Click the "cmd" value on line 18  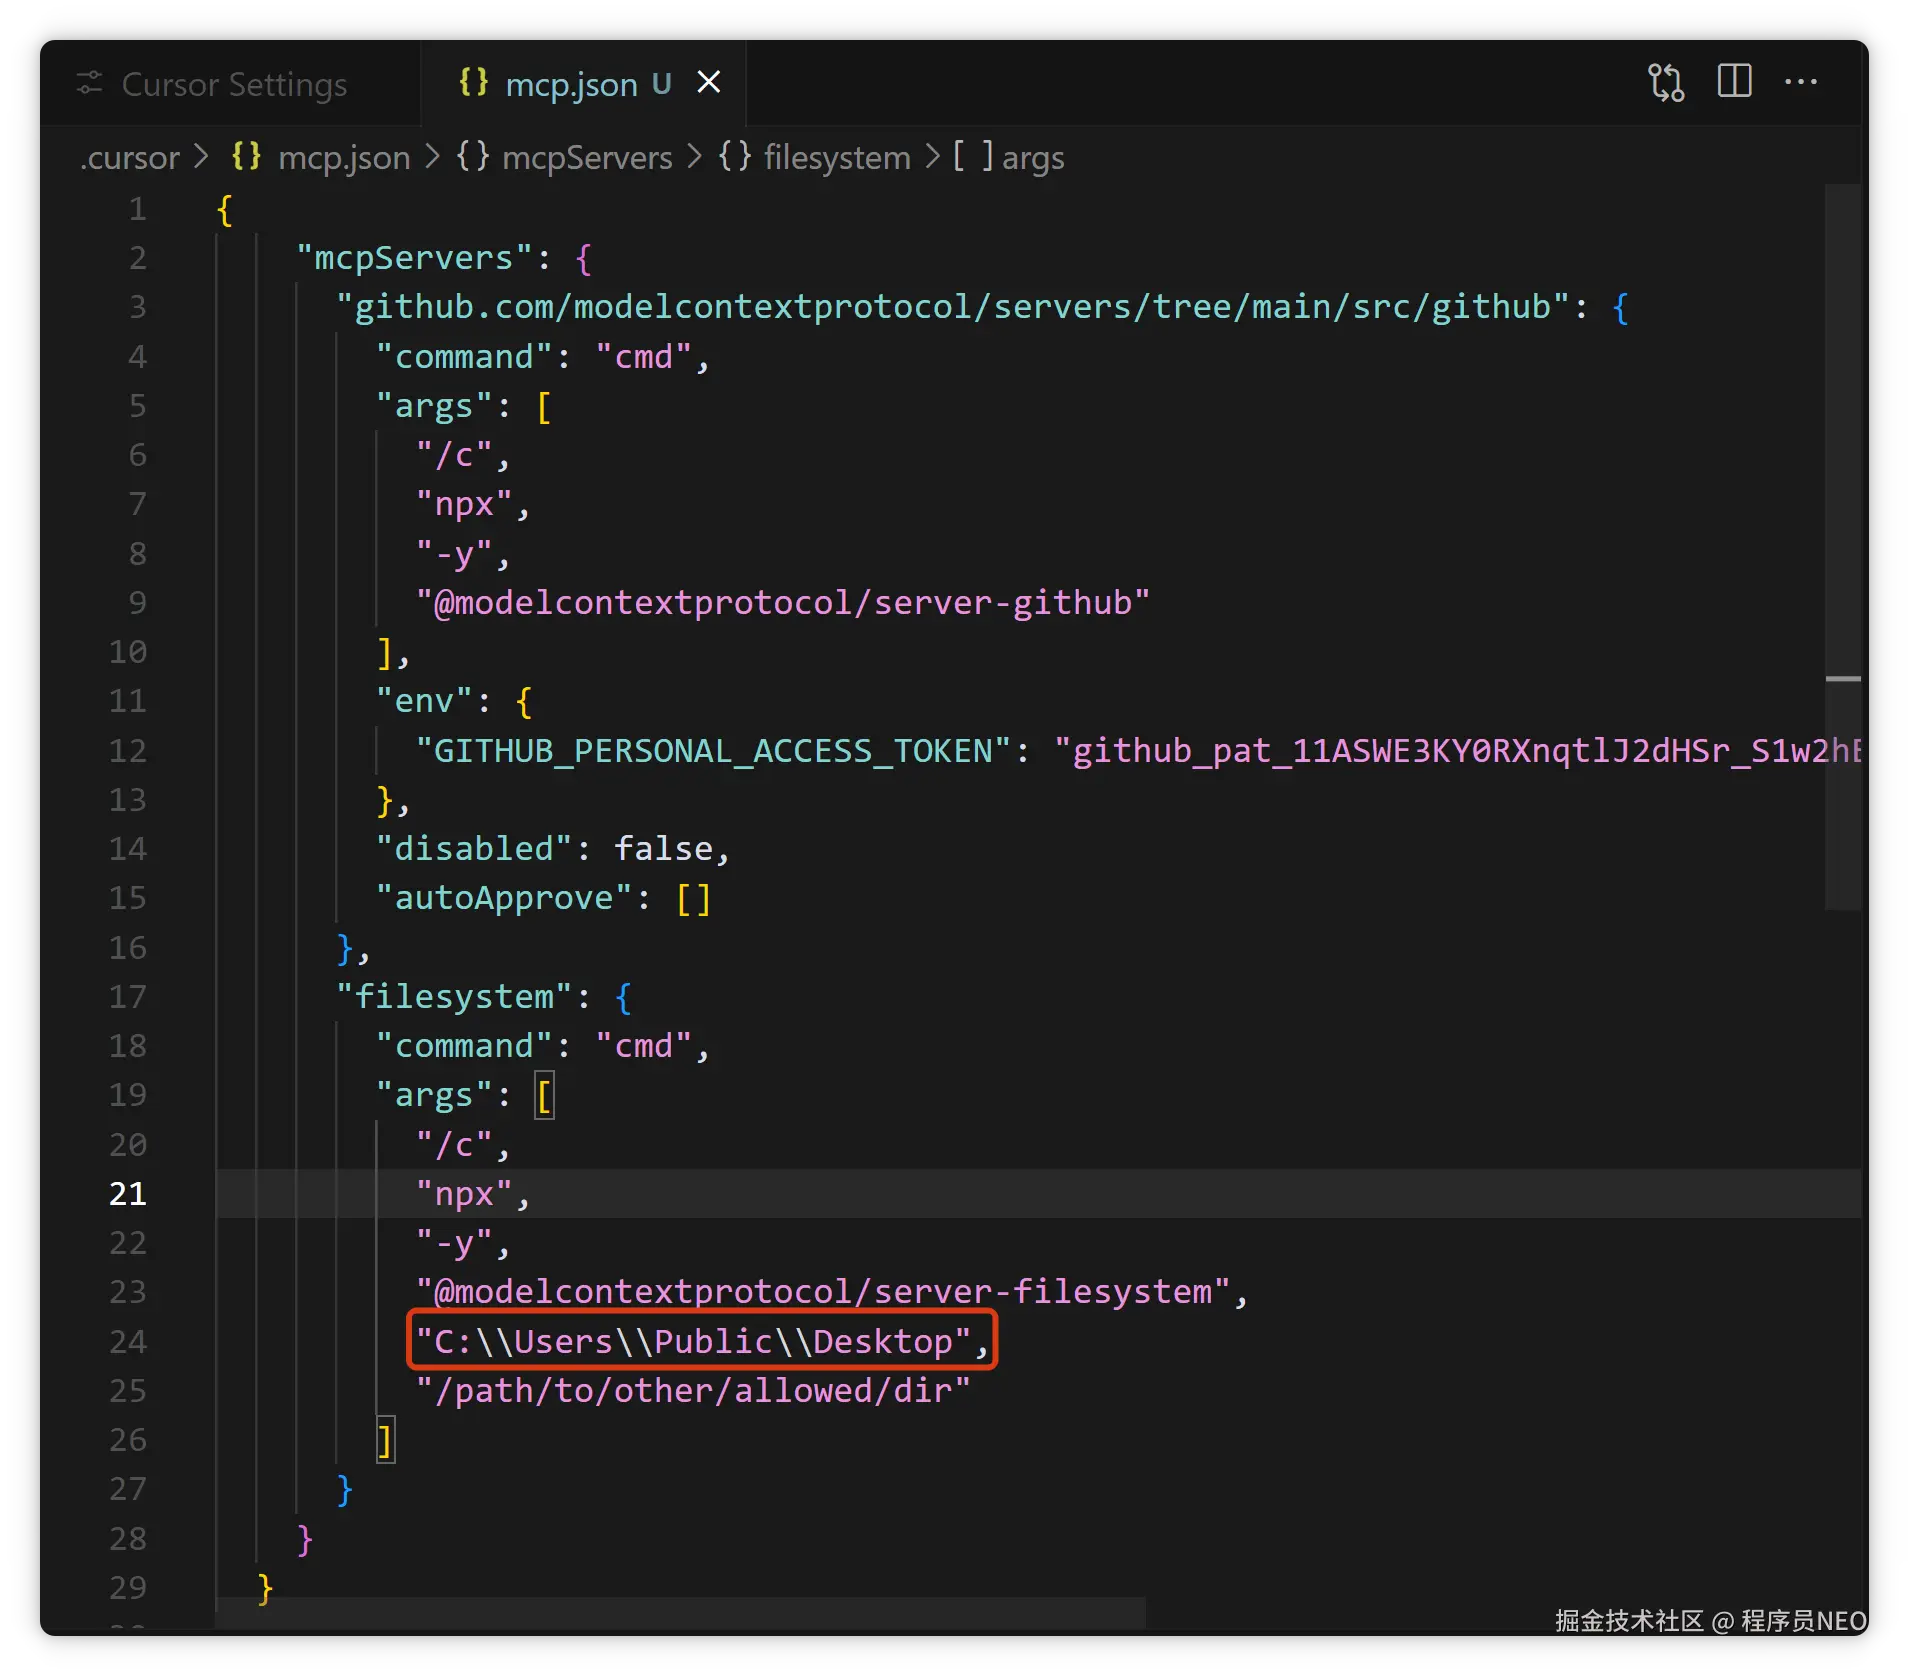point(644,1046)
